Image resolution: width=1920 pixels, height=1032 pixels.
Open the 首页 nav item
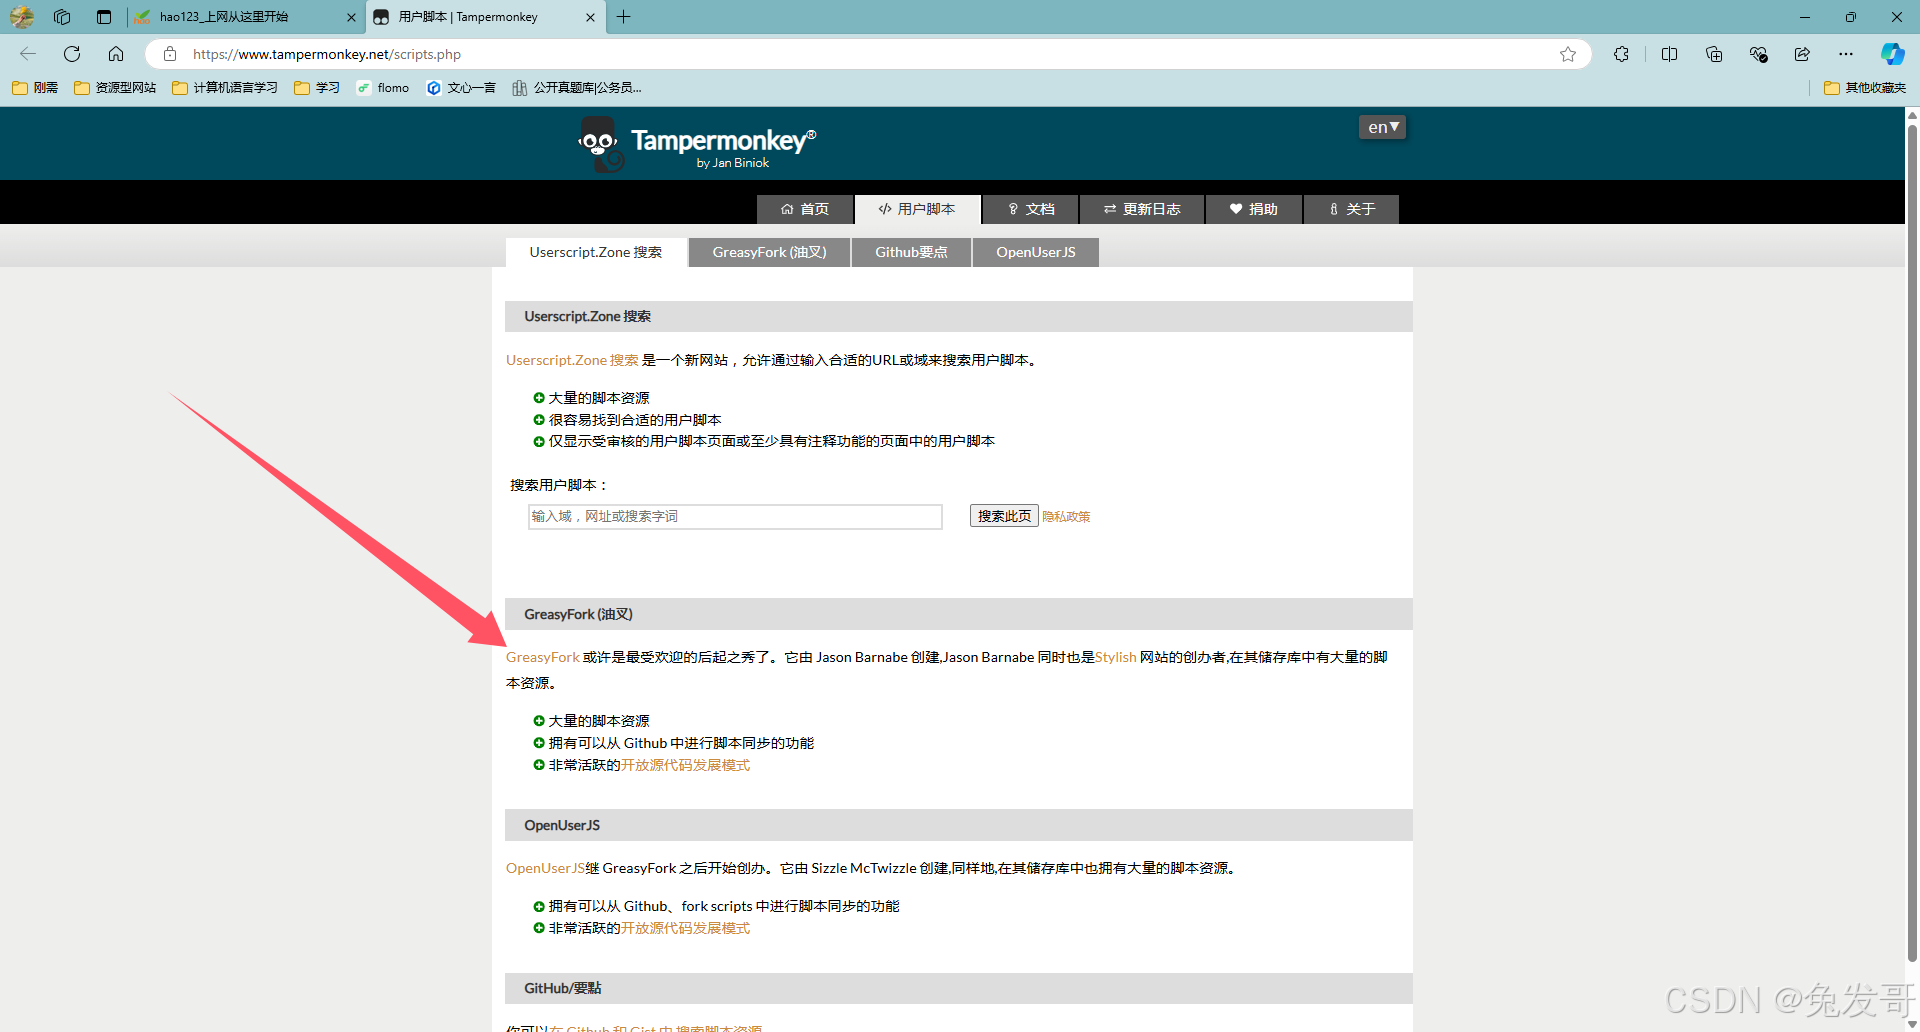805,209
